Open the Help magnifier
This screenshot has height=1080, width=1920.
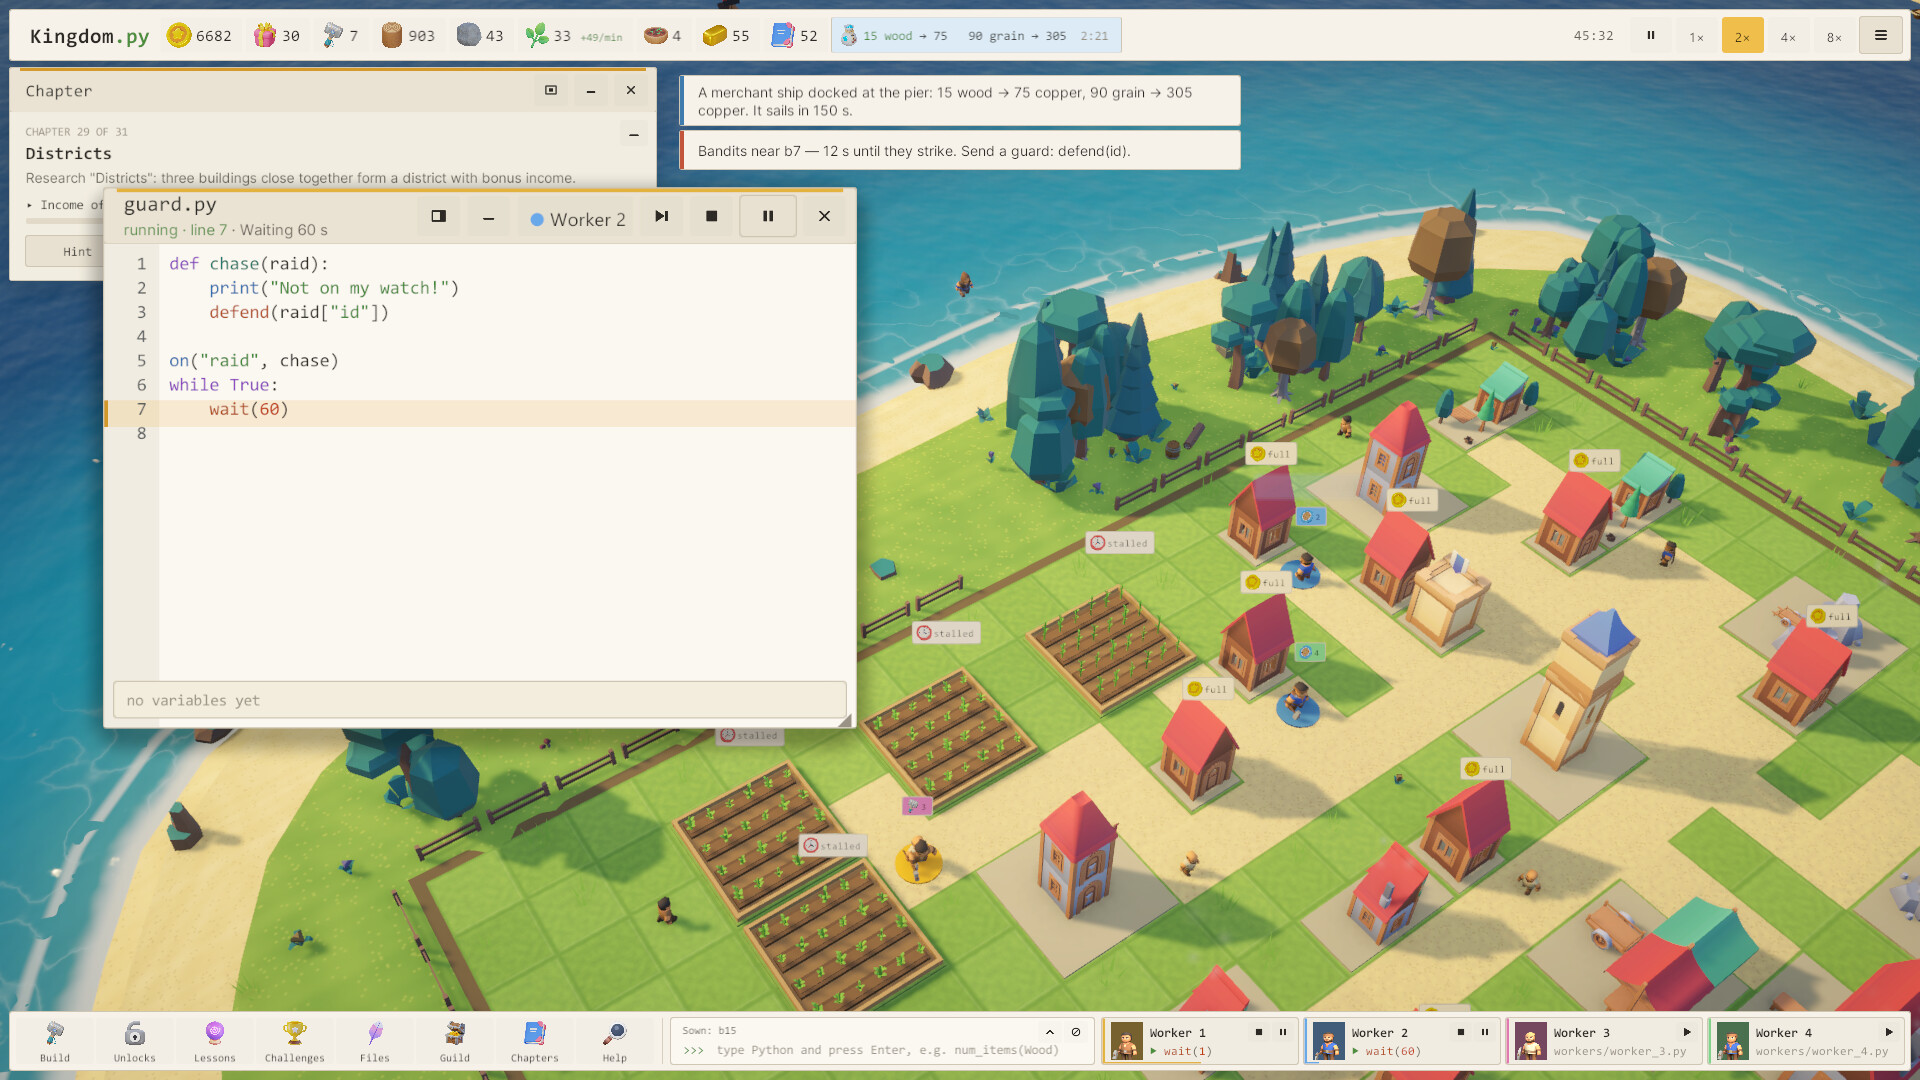point(615,1041)
